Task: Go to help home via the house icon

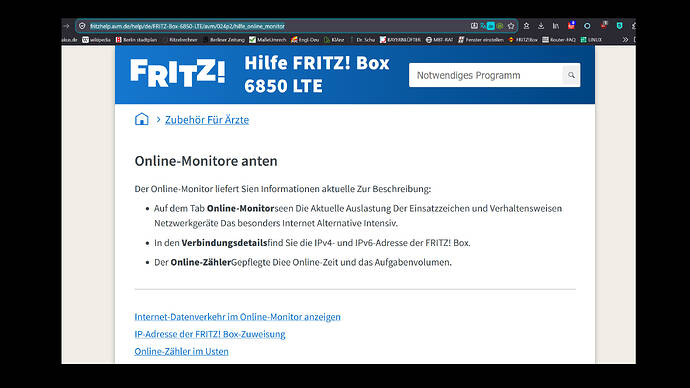Action: click(x=142, y=119)
